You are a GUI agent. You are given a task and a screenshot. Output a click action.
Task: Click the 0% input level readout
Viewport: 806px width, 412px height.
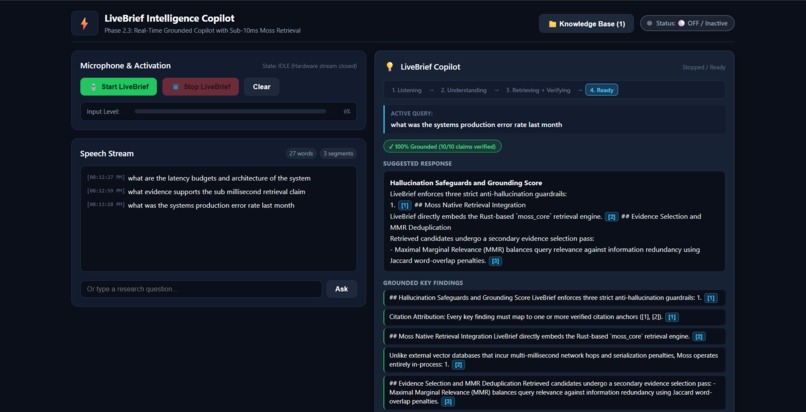click(x=347, y=111)
